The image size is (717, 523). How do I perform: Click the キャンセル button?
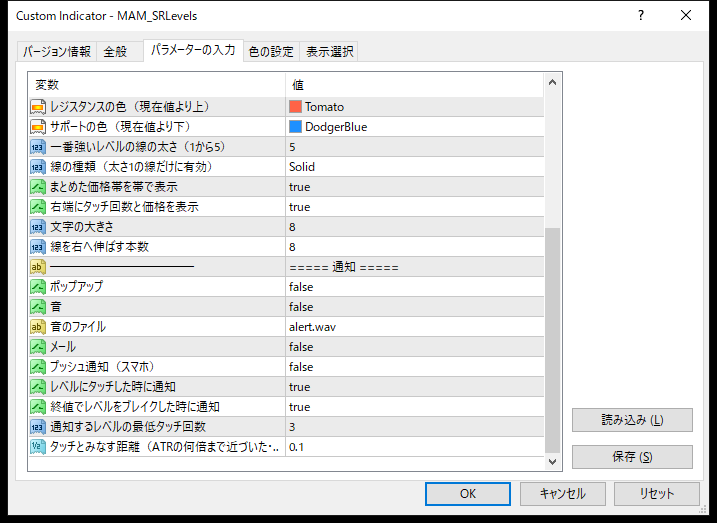click(x=562, y=494)
